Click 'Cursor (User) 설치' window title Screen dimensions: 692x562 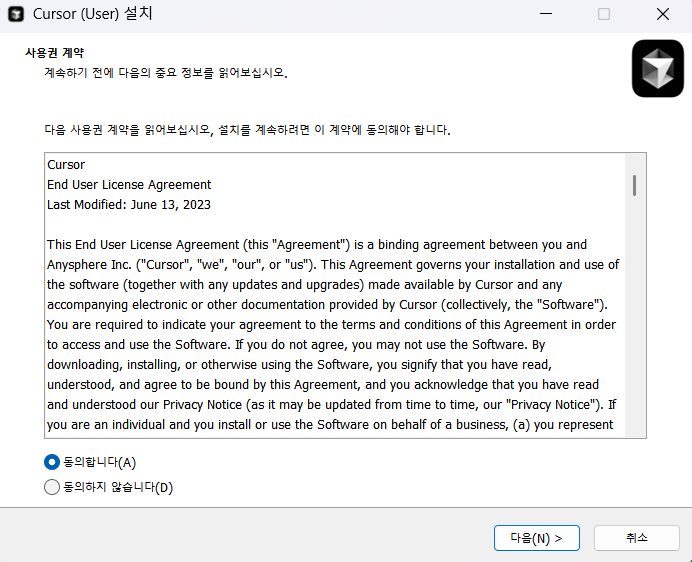coord(93,14)
